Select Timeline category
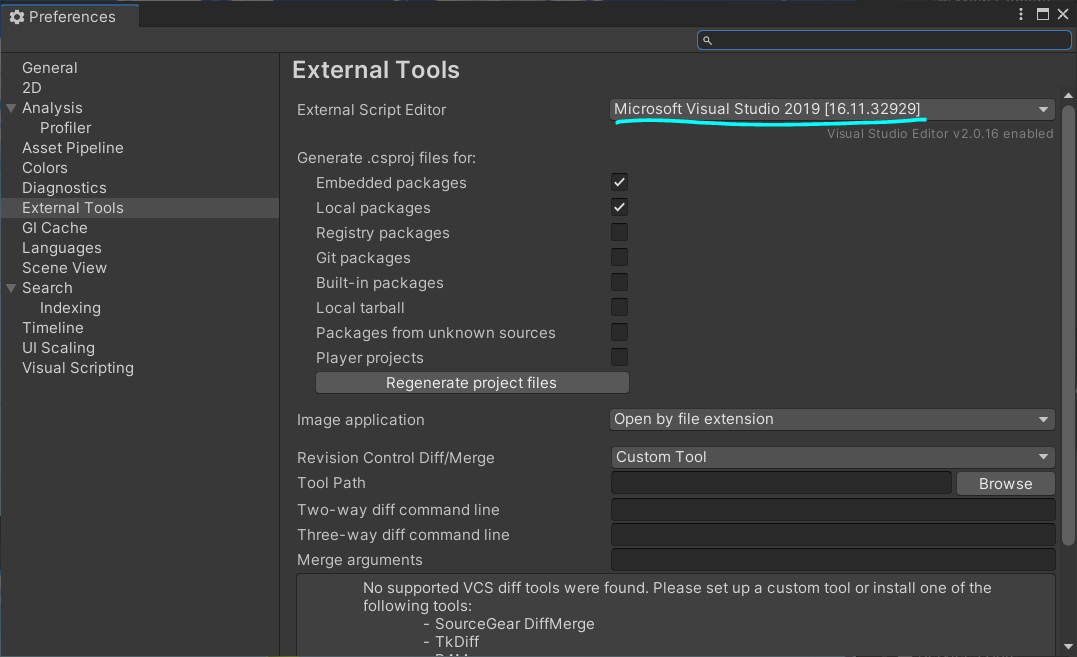The width and height of the screenshot is (1077, 657). pos(53,327)
